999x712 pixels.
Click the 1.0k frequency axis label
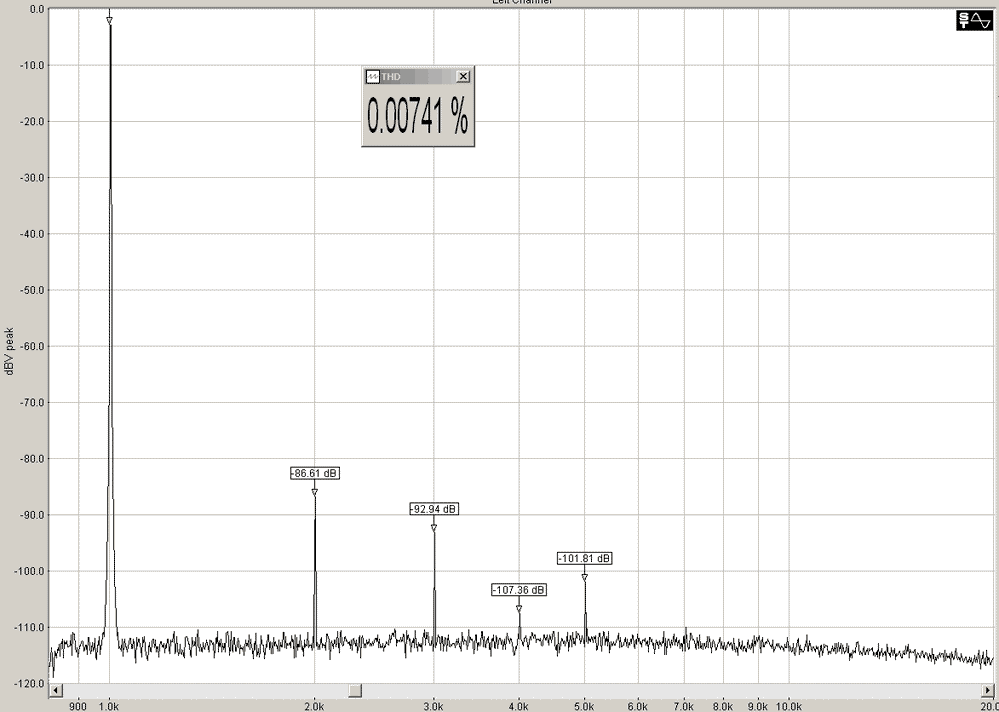pos(110,706)
